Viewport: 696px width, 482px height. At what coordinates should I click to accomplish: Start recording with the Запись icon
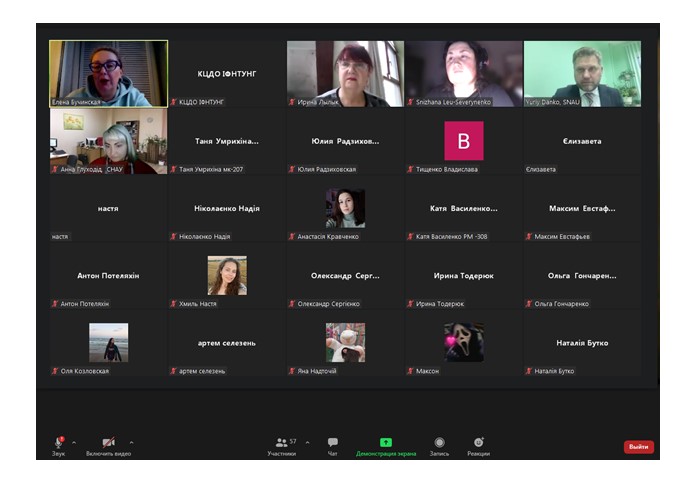point(439,442)
